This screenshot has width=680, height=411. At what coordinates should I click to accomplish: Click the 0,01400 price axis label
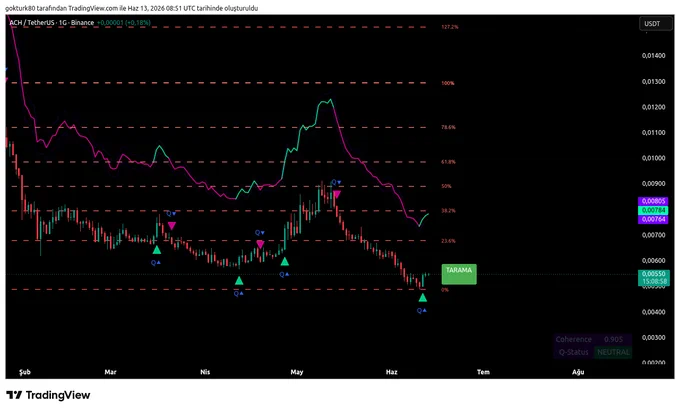tap(654, 55)
